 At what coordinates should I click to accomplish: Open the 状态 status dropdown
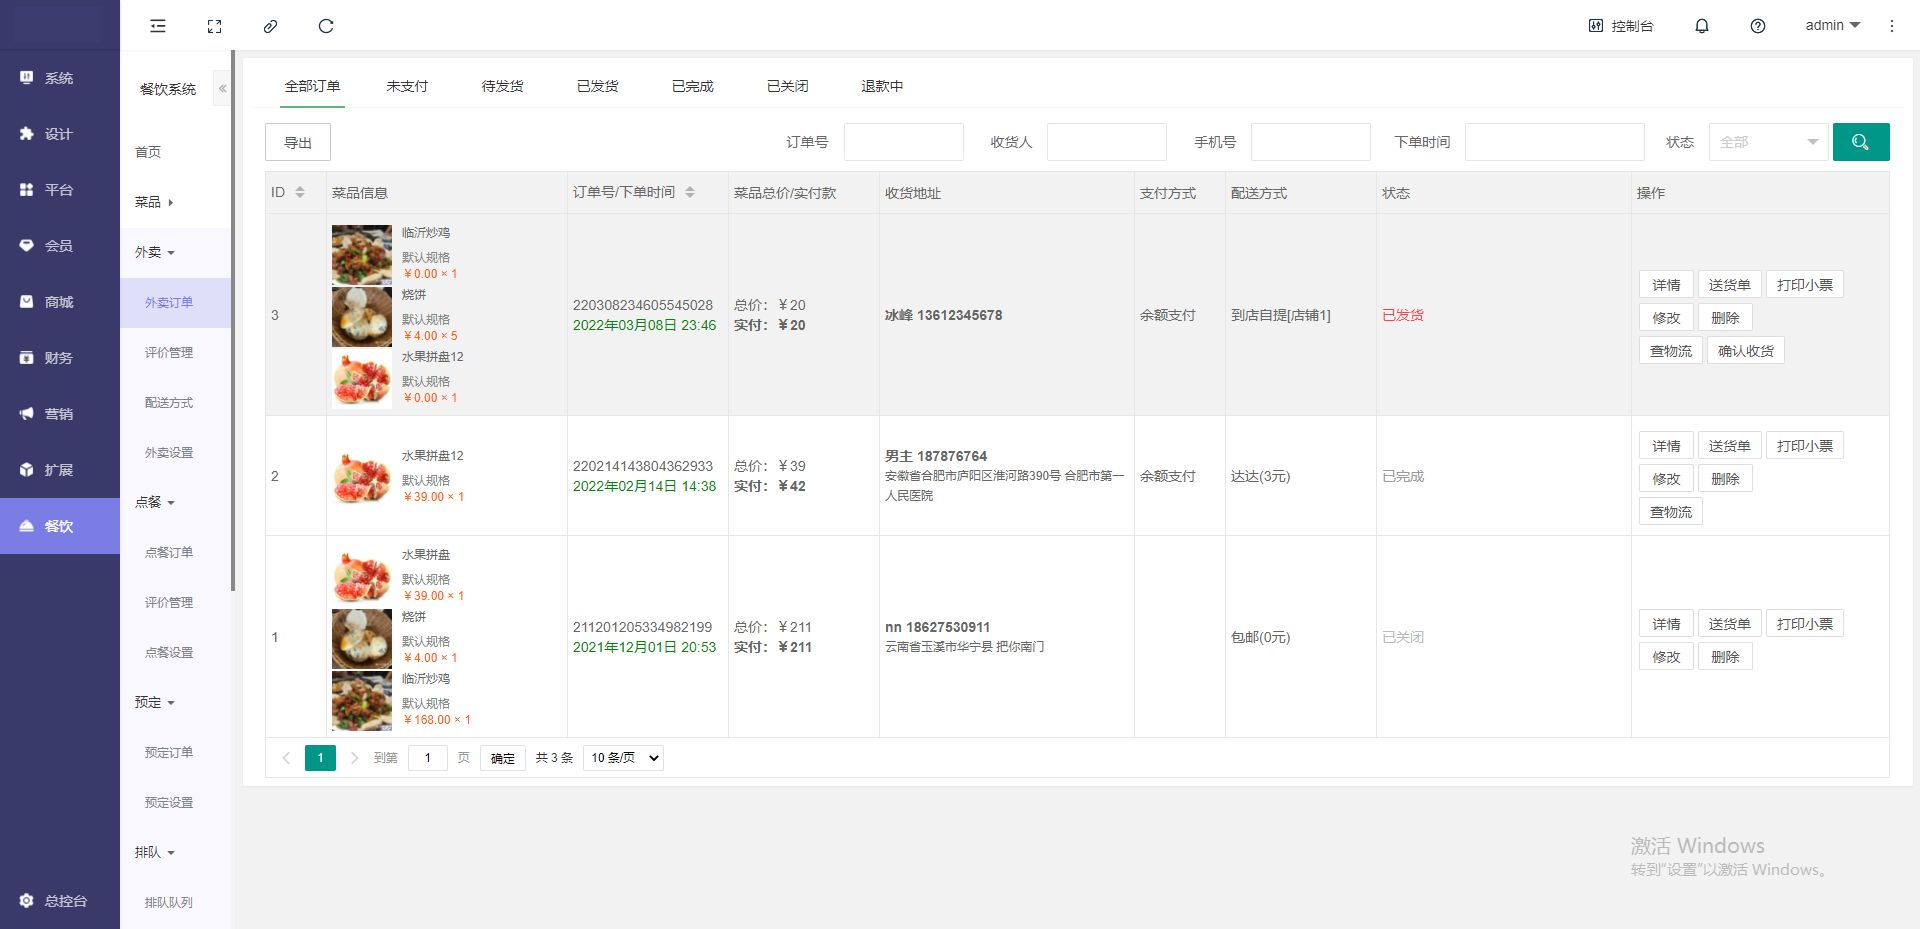1767,142
